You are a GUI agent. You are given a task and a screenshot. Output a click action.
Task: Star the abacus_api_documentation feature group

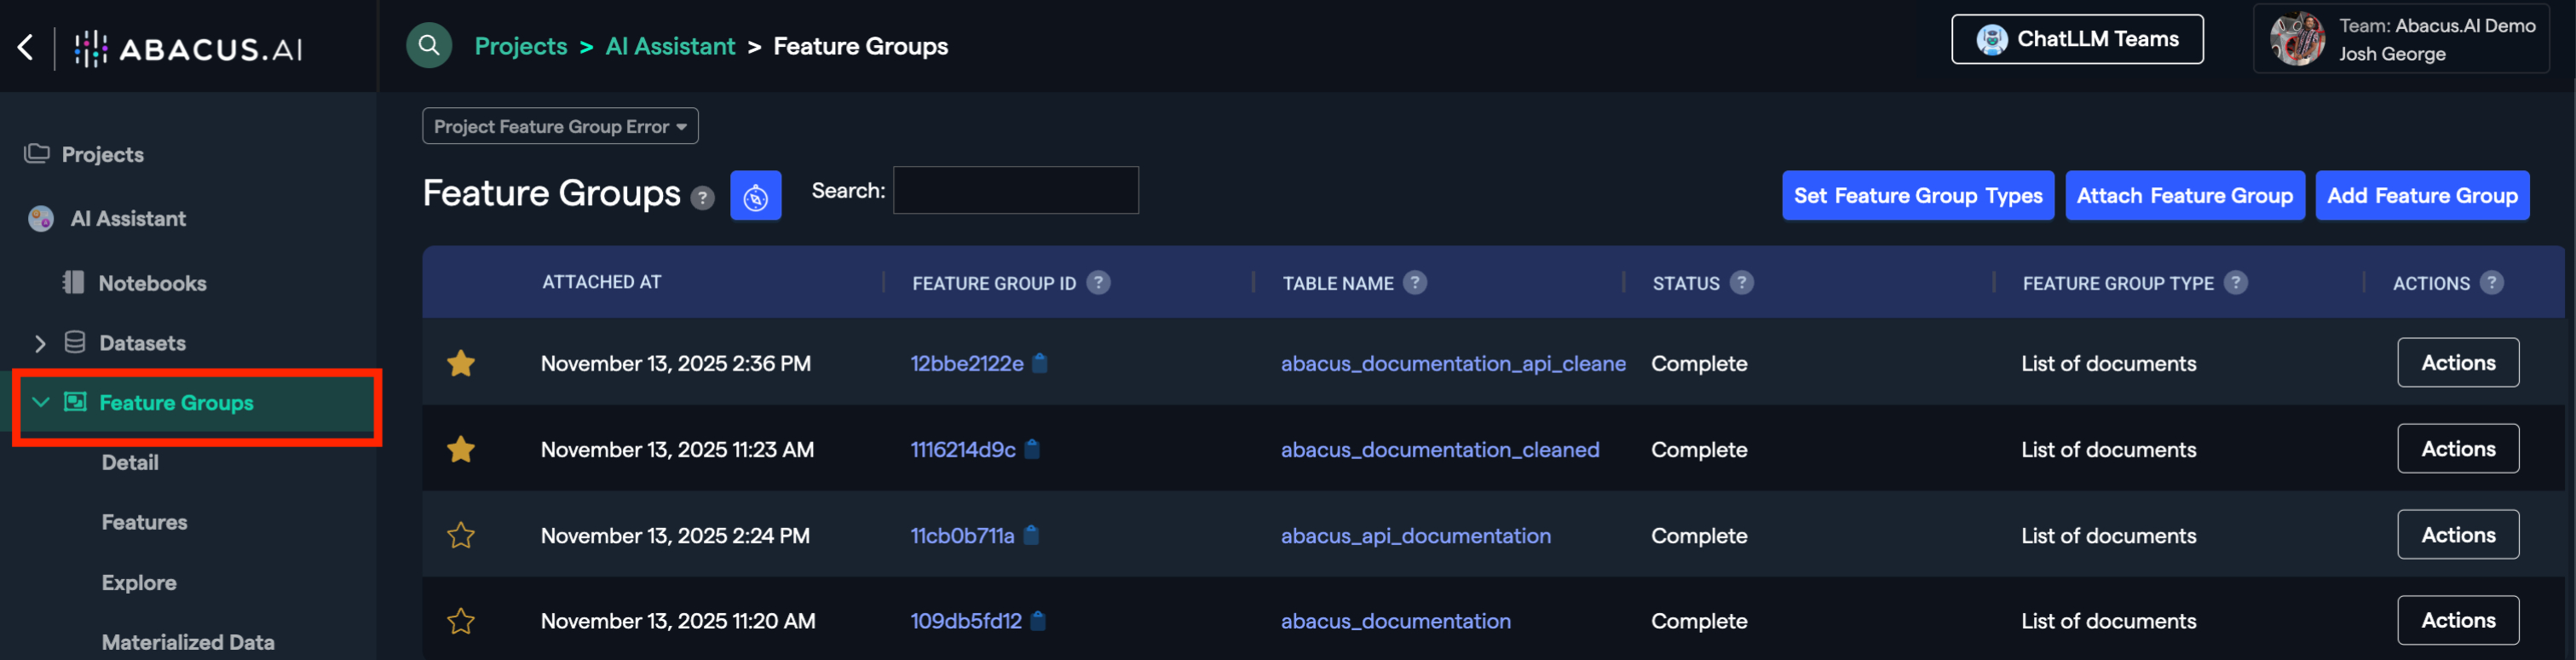[x=461, y=536]
